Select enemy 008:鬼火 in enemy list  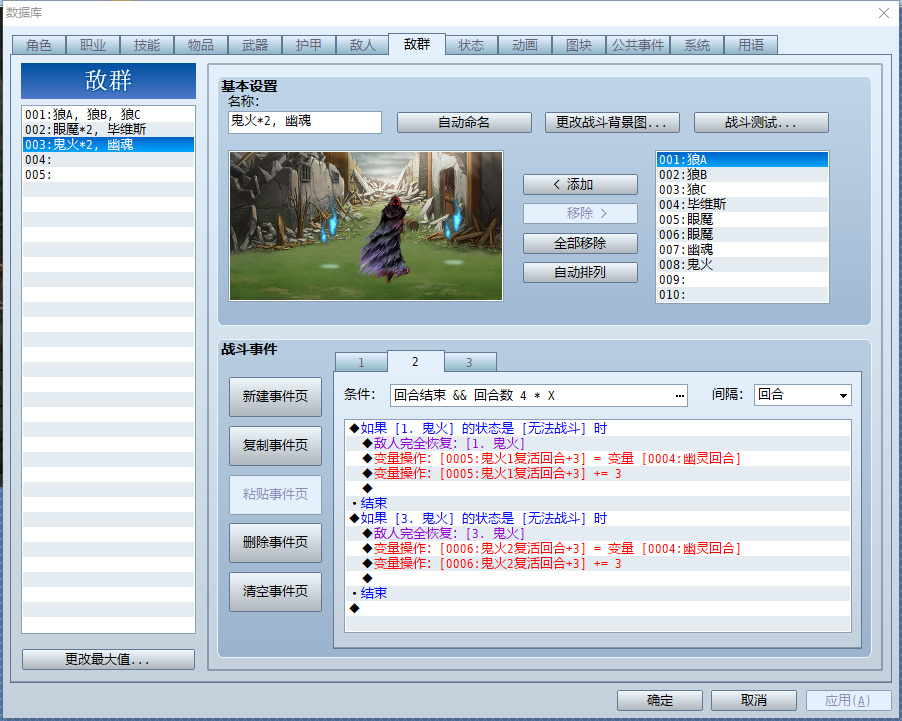click(x=742, y=264)
